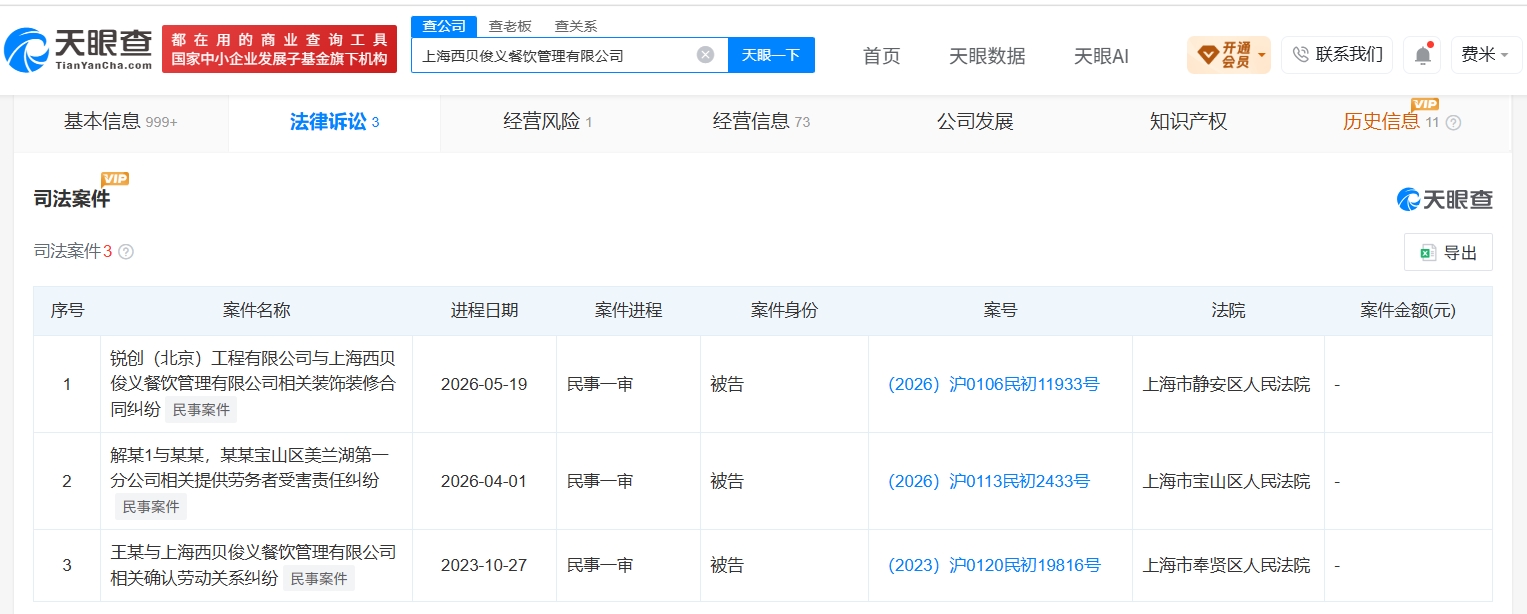
Task: Go to 首页 in the top navigation
Action: (881, 56)
